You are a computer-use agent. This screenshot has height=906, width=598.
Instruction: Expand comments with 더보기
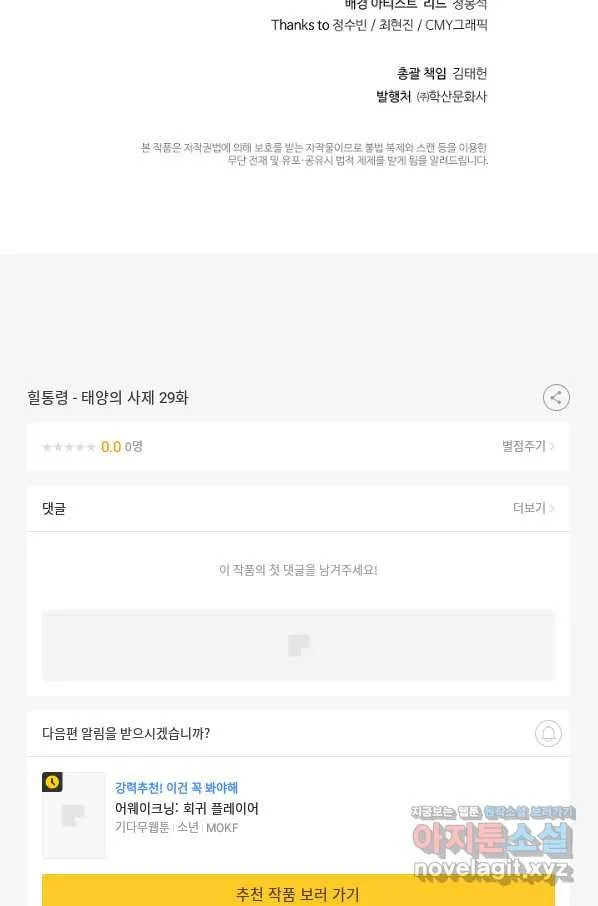pos(533,508)
